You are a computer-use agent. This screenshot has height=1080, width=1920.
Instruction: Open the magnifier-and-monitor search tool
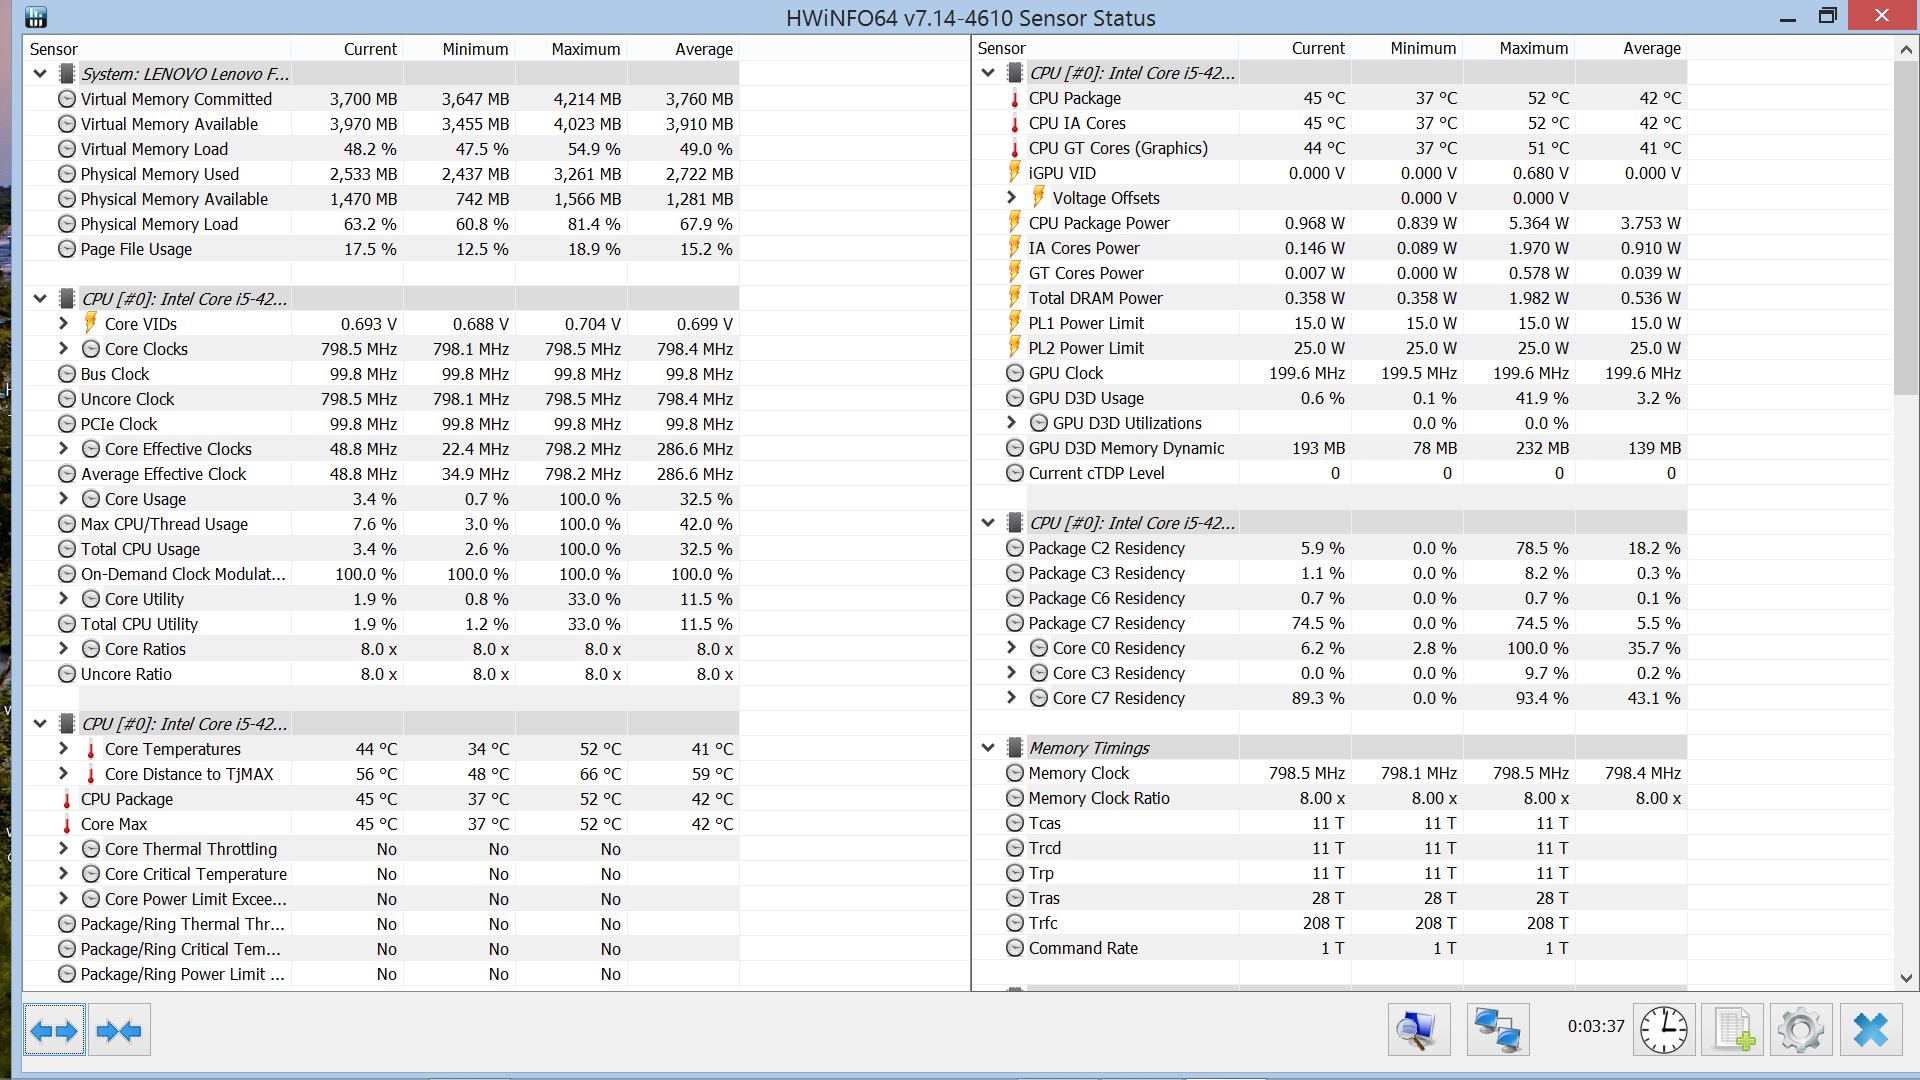click(1418, 1029)
